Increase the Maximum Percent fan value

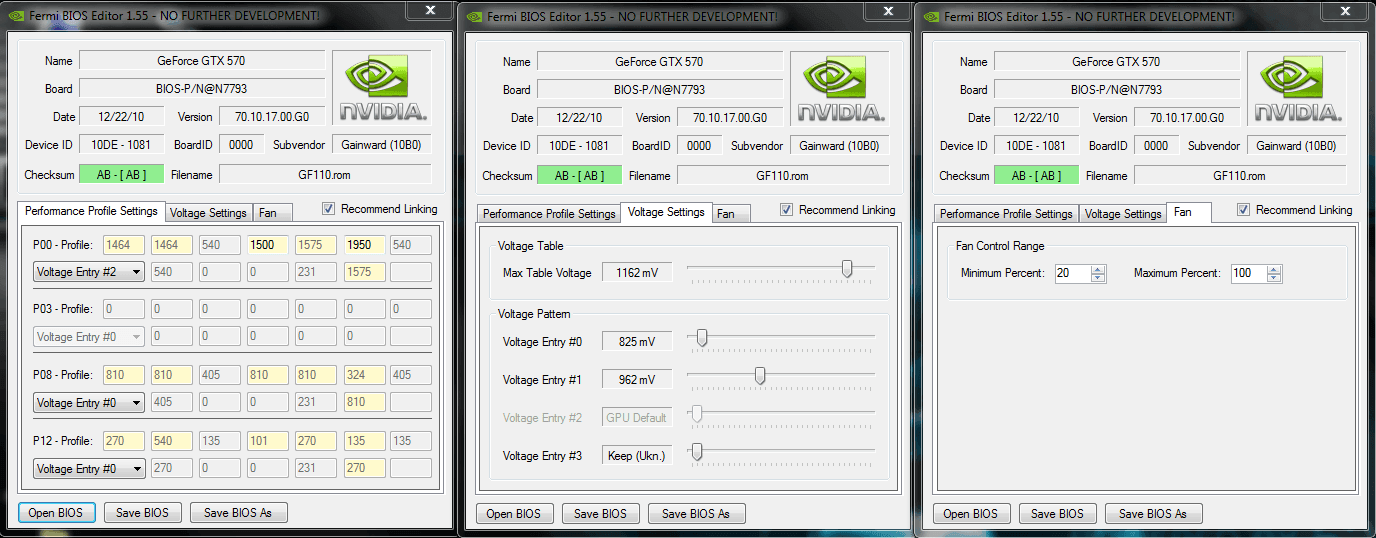[x=1274, y=269]
